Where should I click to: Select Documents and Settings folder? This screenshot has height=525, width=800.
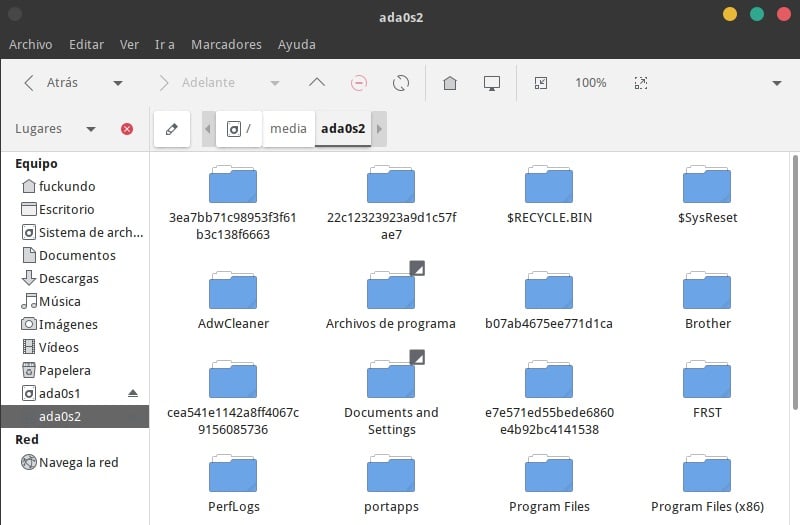pos(391,394)
